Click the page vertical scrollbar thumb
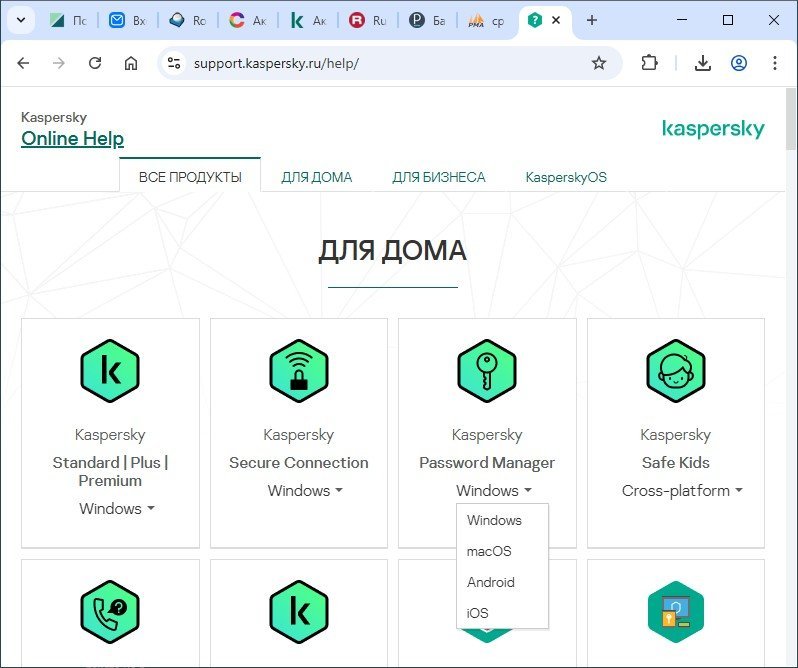798x668 pixels. coord(790,120)
